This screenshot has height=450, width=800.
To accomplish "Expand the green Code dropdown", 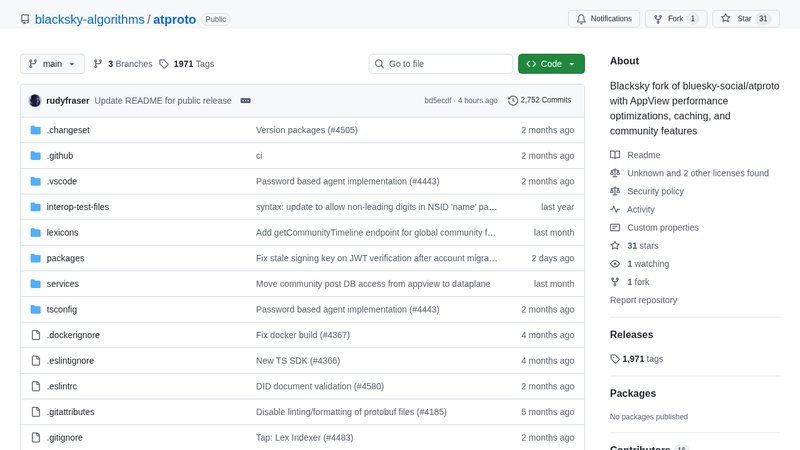I will point(550,63).
